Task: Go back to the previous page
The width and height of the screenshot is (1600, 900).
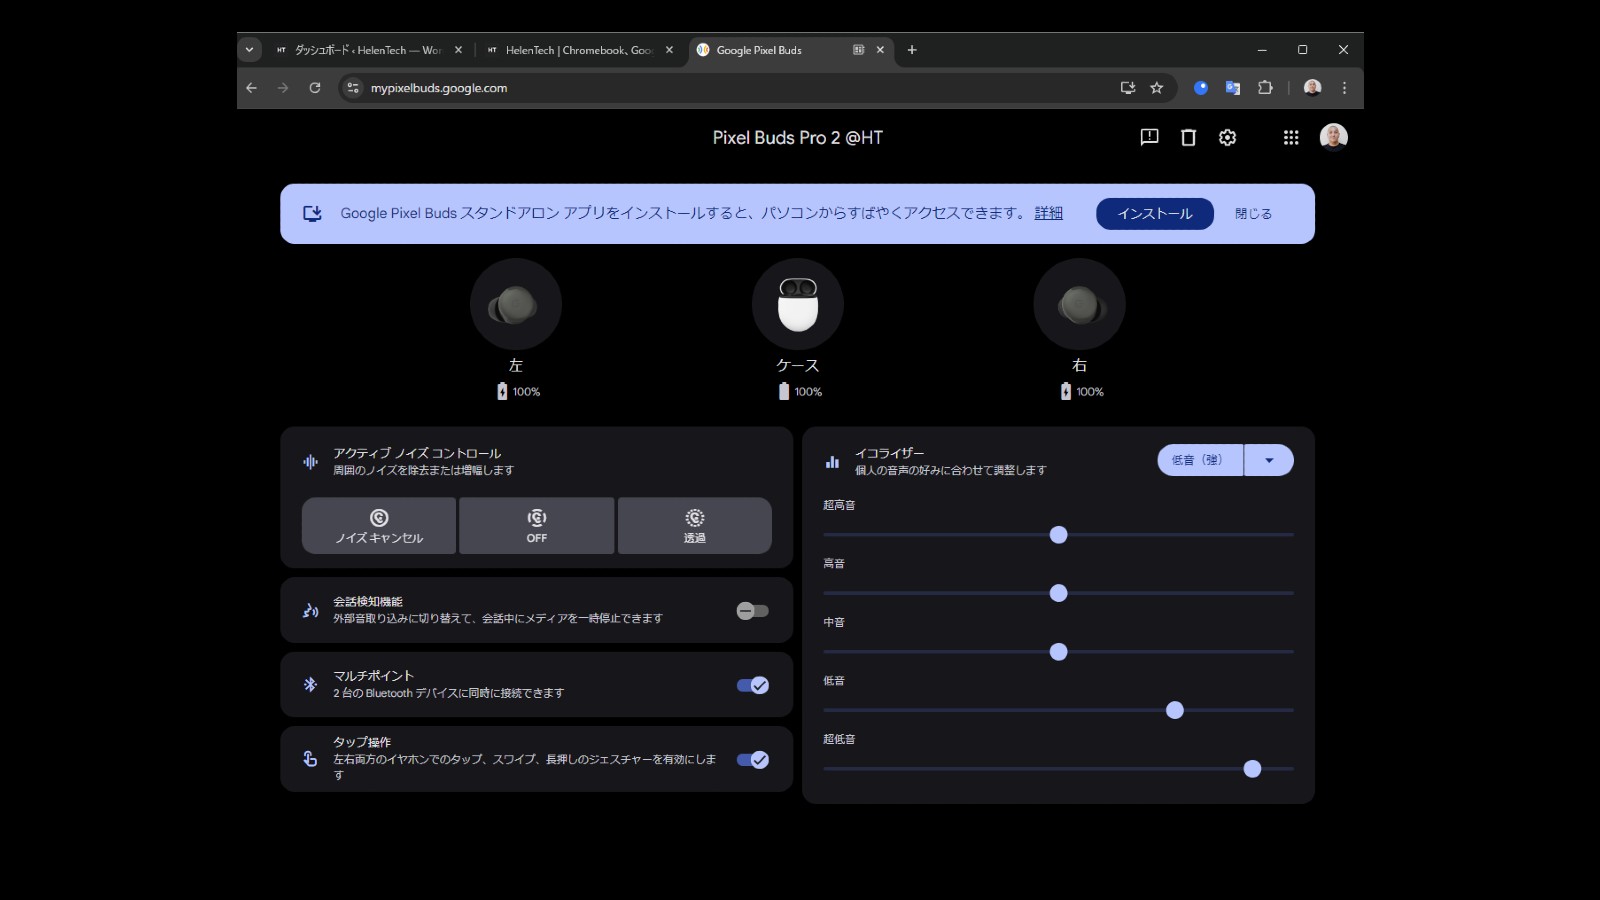Action: point(252,88)
